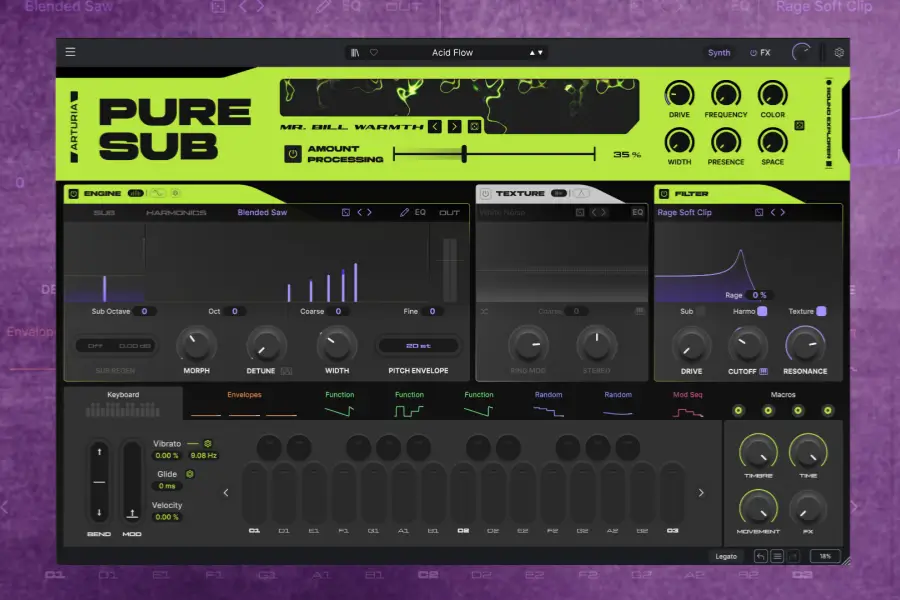The image size is (900, 600).
Task: Click the Bend wheel strip
Action: [x=99, y=481]
